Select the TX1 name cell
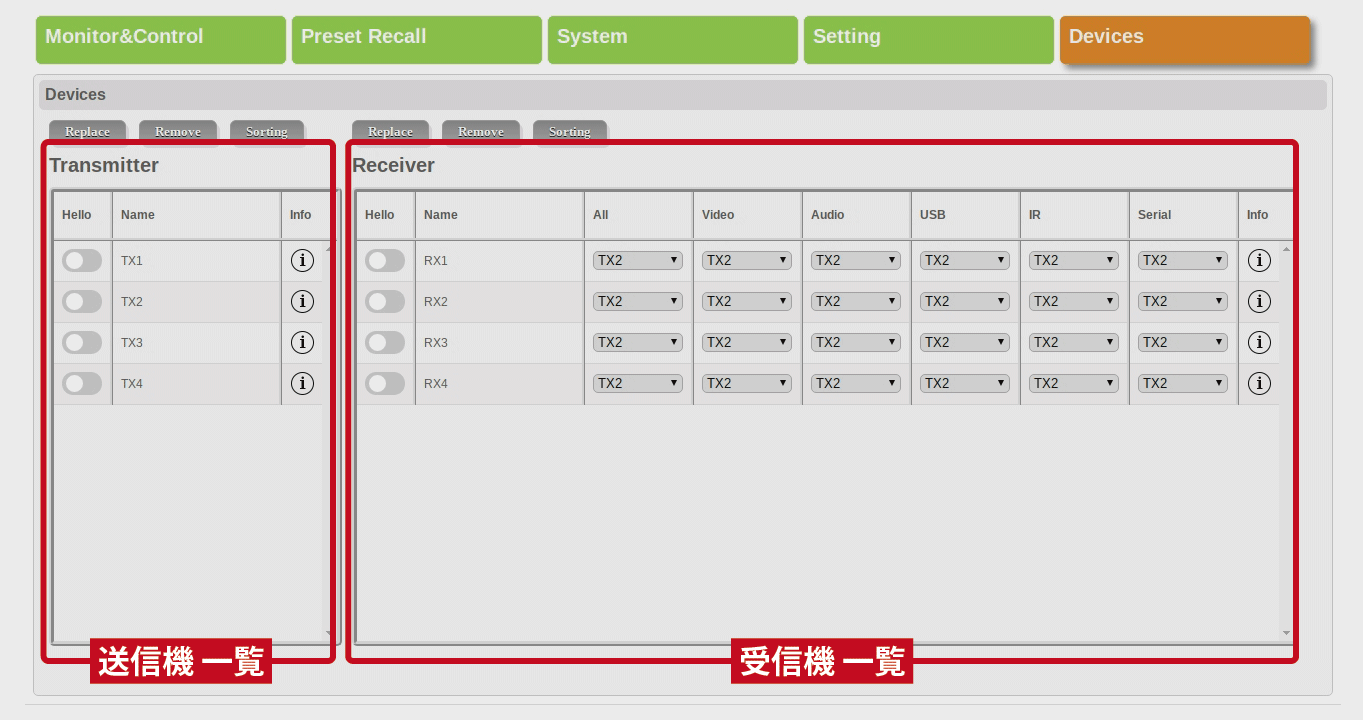The width and height of the screenshot is (1363, 720). [196, 260]
